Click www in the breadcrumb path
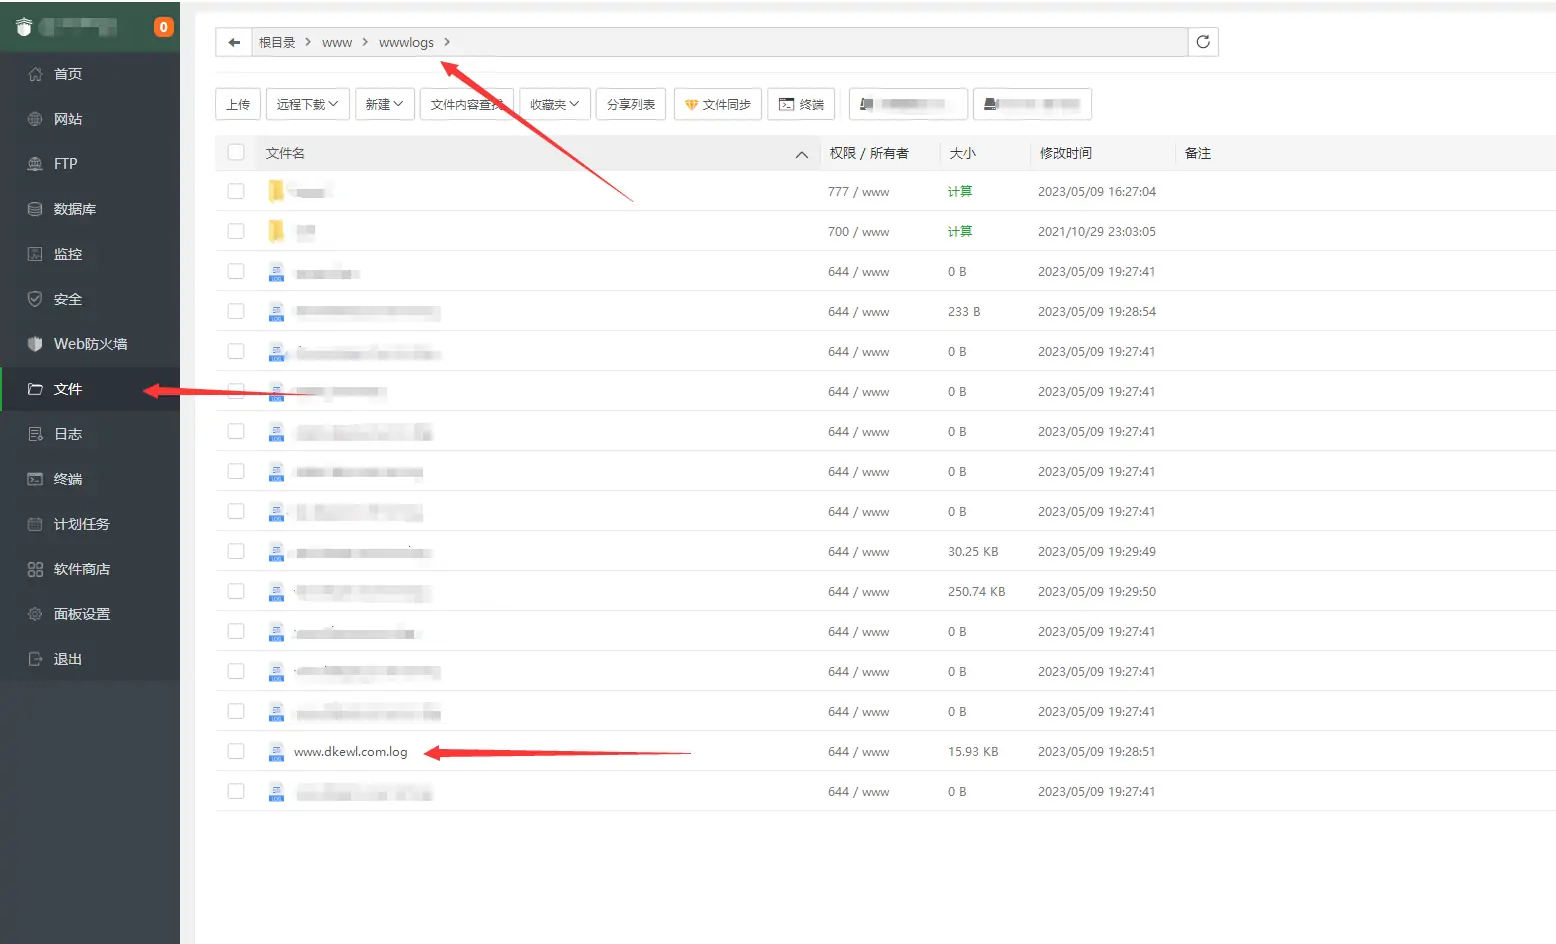The width and height of the screenshot is (1556, 944). click(337, 42)
